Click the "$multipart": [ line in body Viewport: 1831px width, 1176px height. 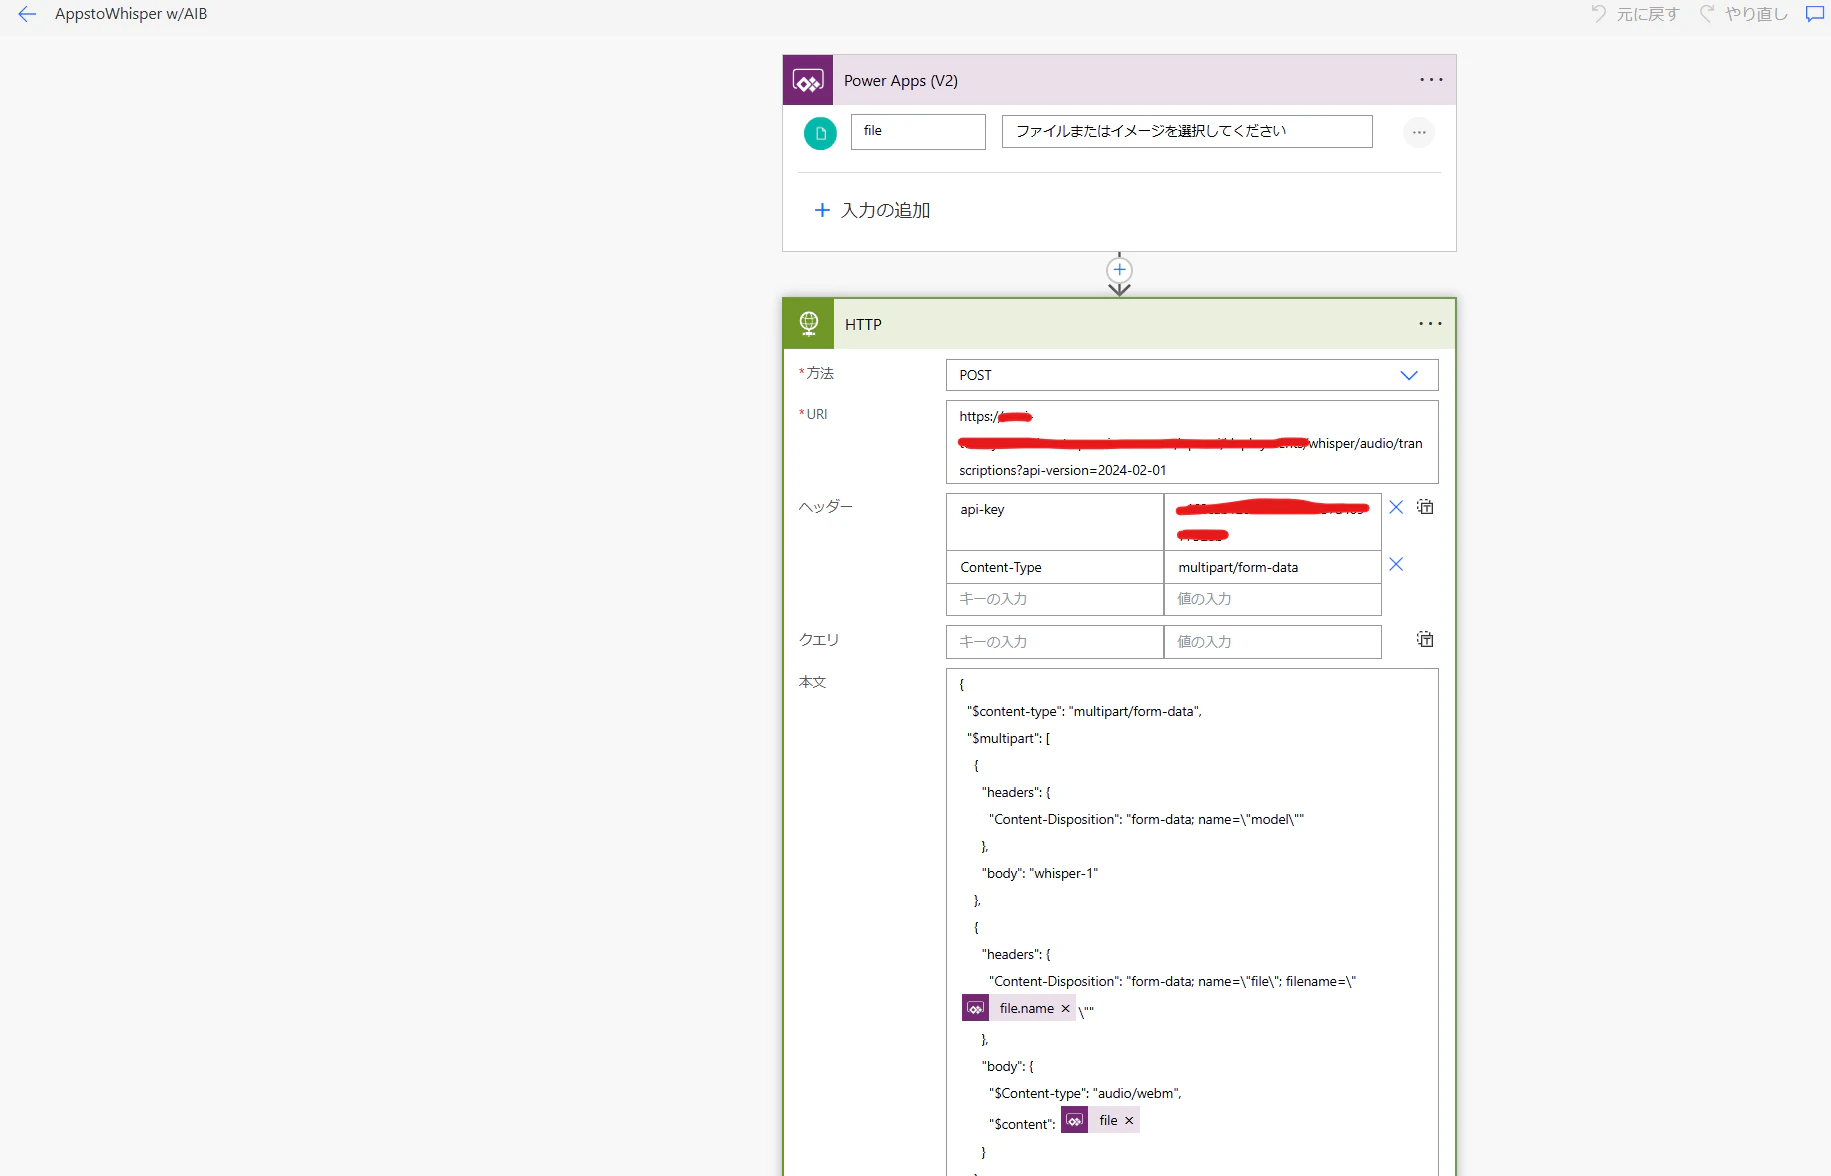click(1008, 738)
